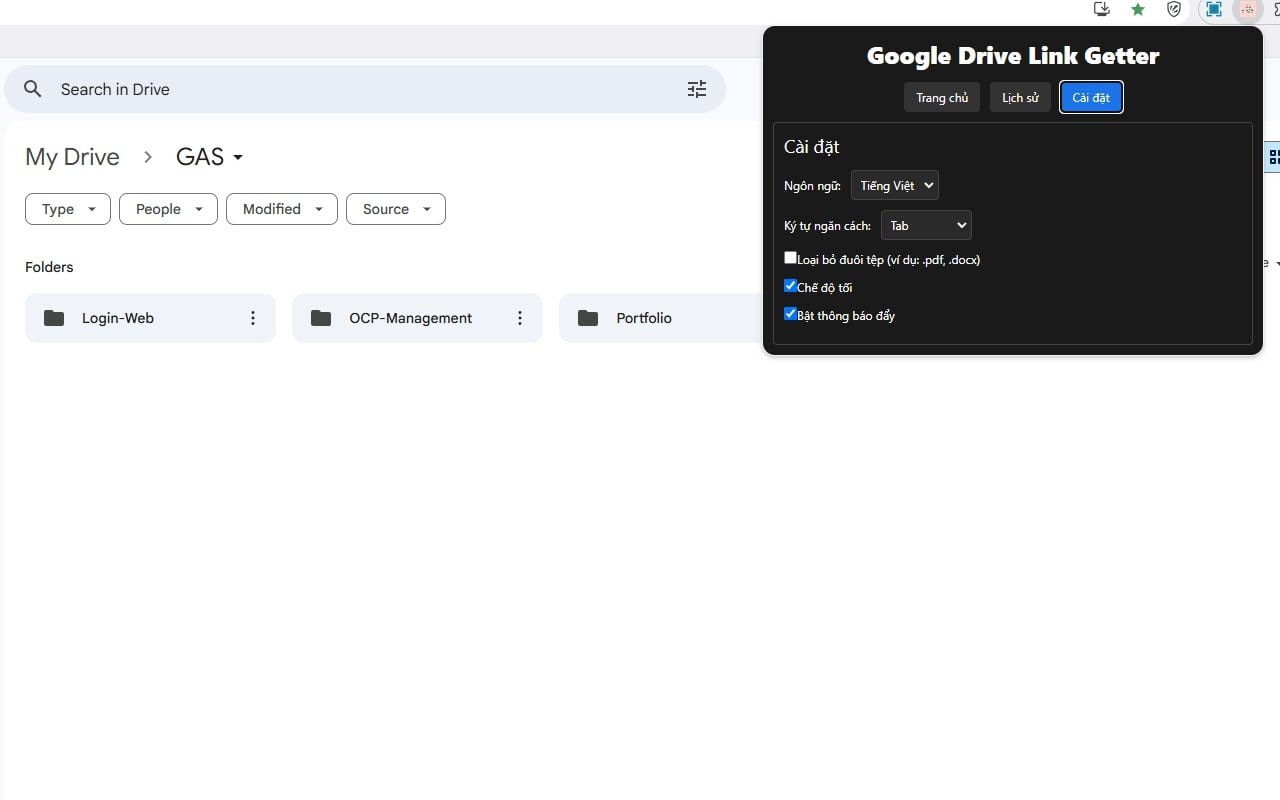Click the 'Ký tự ngăn cách:' label text

click(827, 226)
